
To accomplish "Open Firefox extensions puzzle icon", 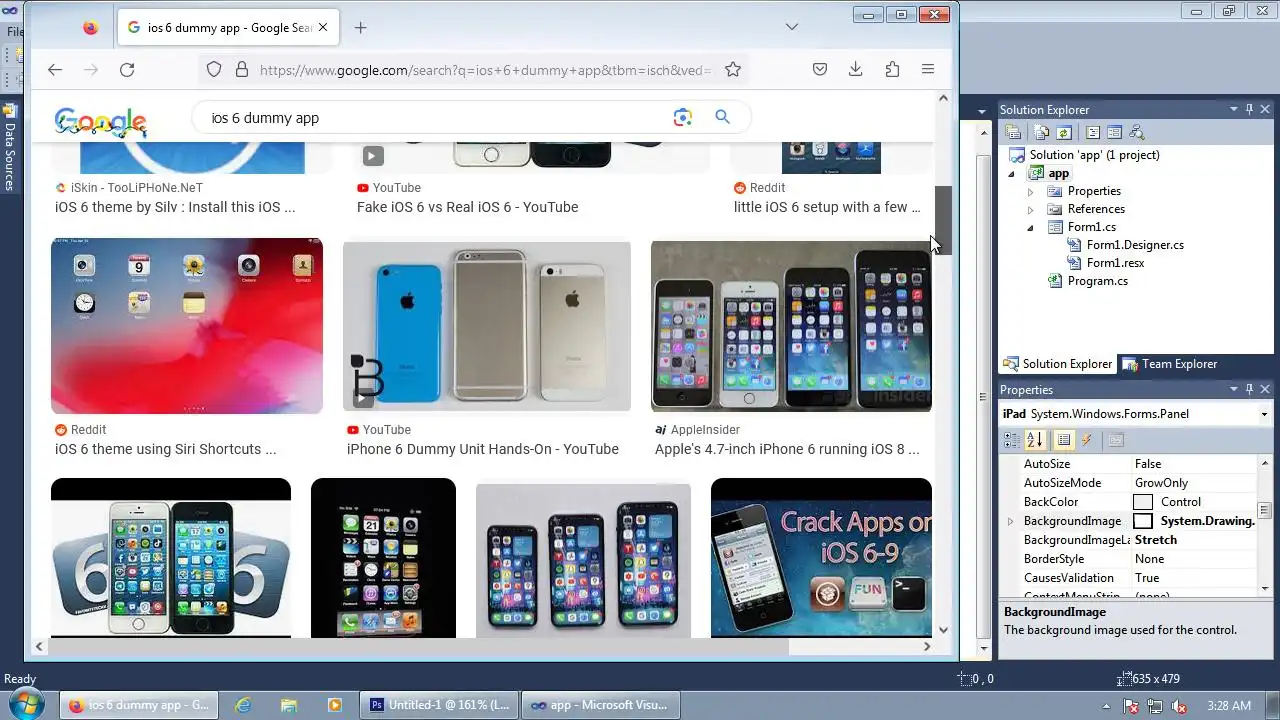I will 892,69.
